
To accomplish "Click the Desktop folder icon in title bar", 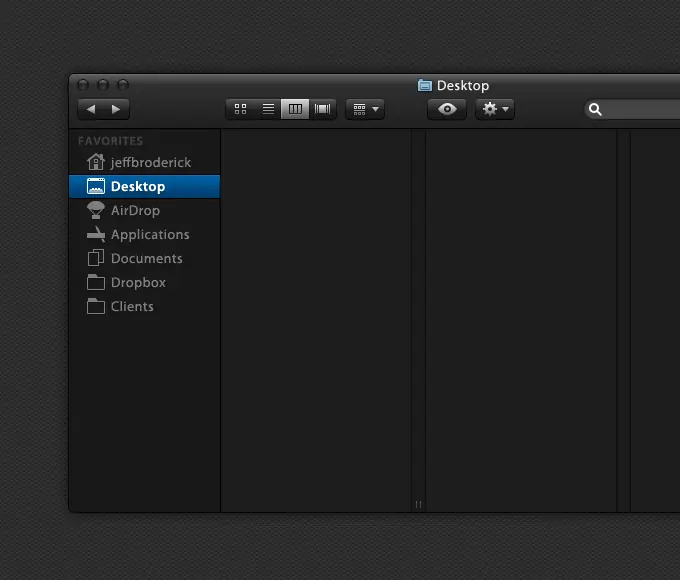I will 425,85.
